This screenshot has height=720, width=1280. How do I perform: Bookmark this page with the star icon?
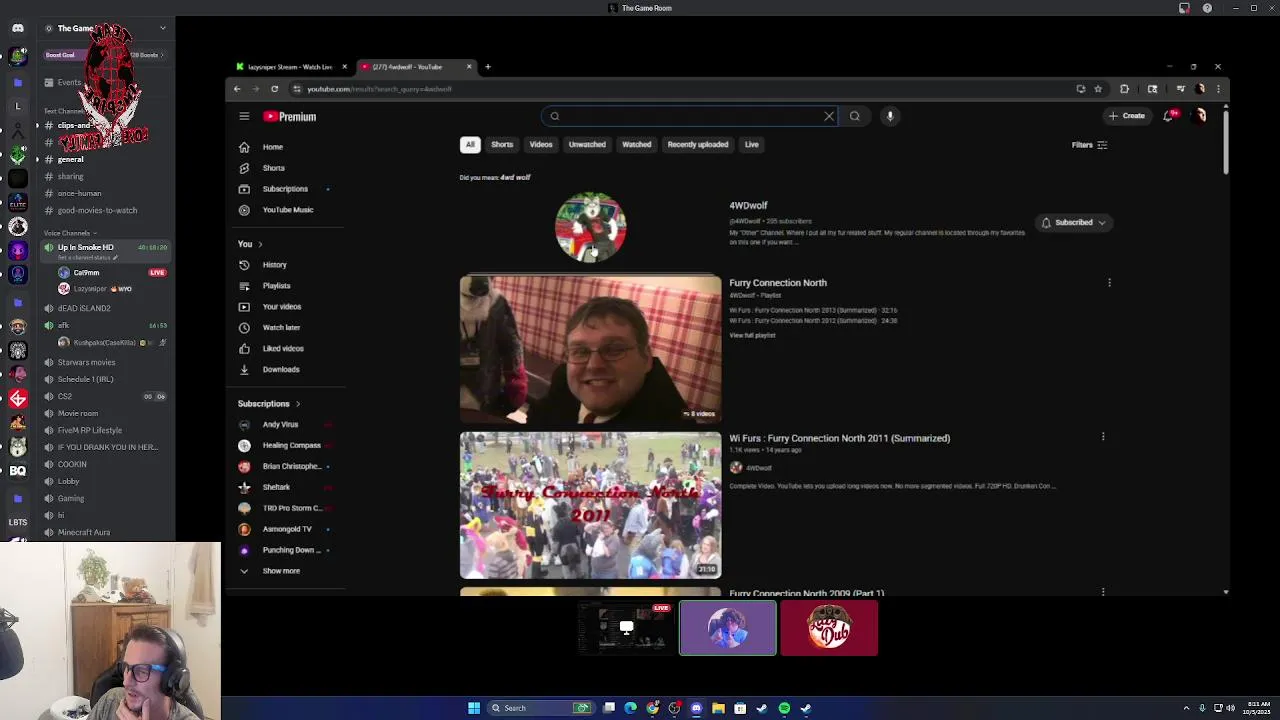tap(1098, 89)
